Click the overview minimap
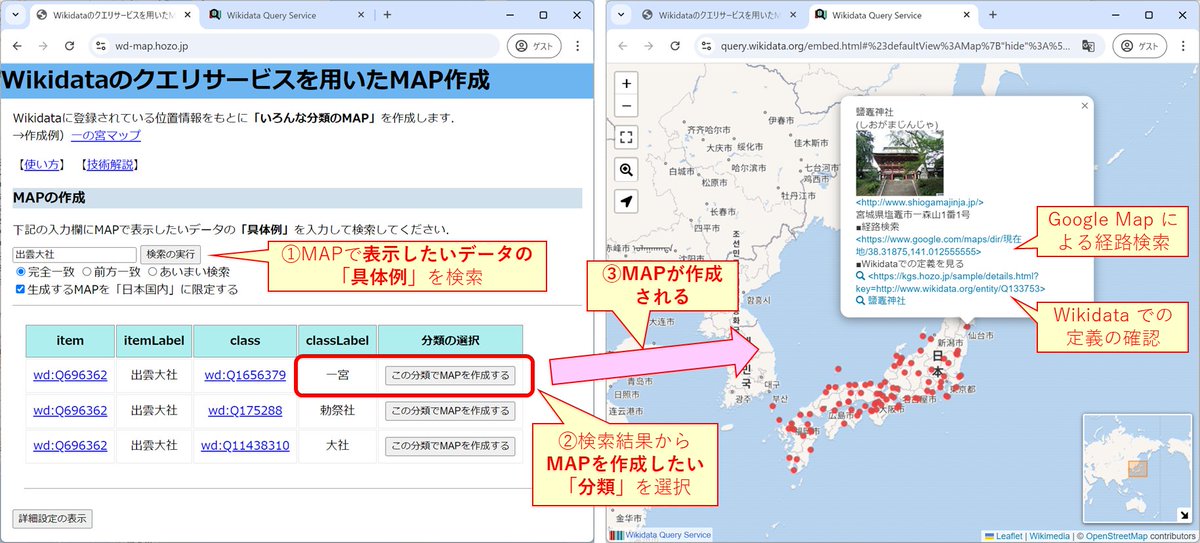The height and width of the screenshot is (543, 1200). pos(1139,468)
